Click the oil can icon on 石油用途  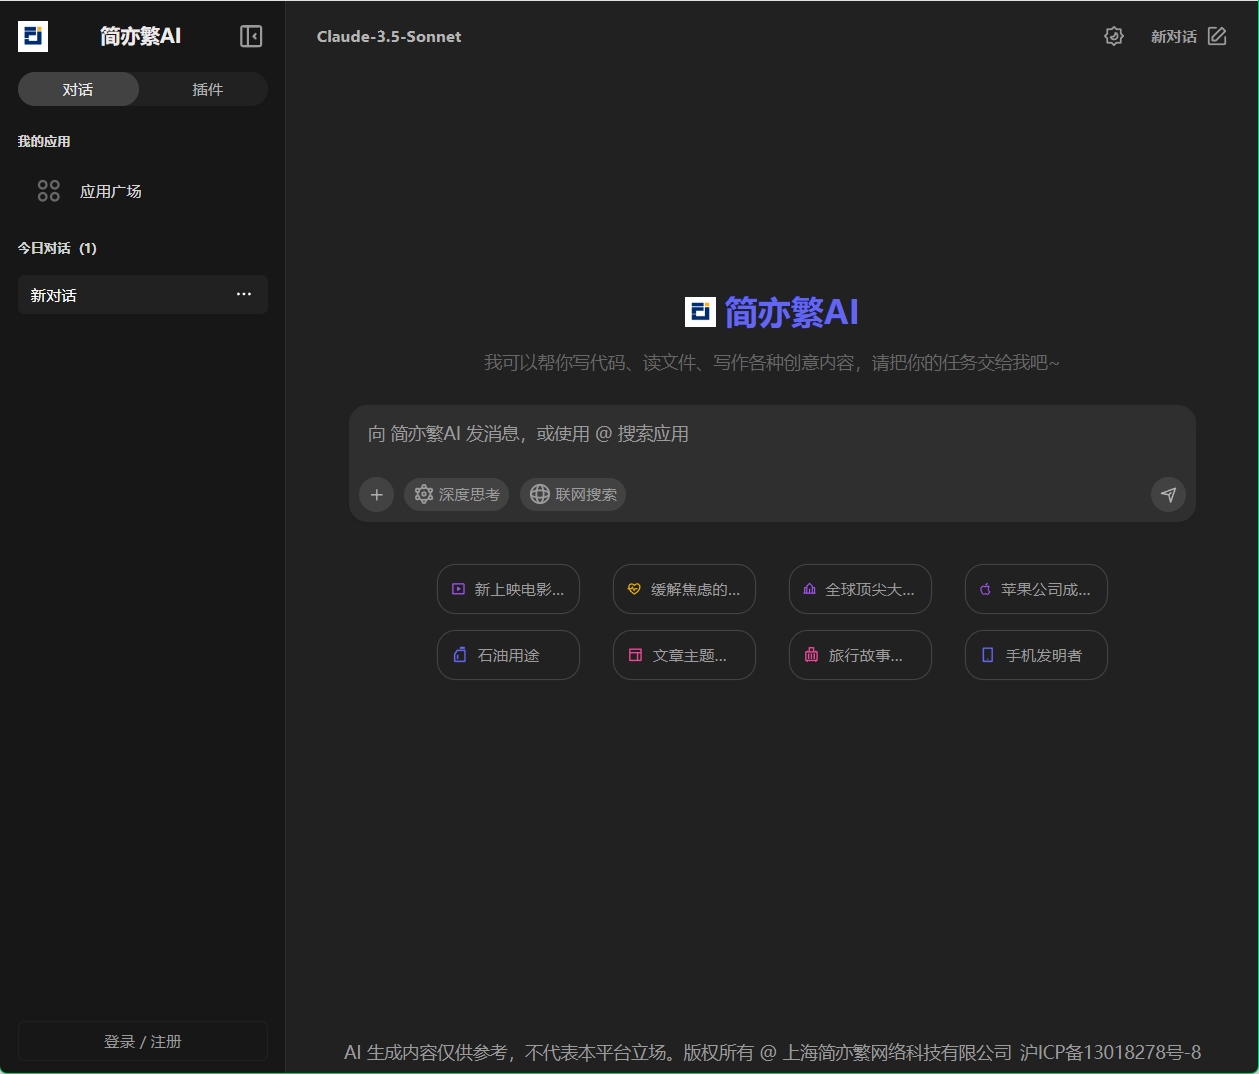click(460, 655)
